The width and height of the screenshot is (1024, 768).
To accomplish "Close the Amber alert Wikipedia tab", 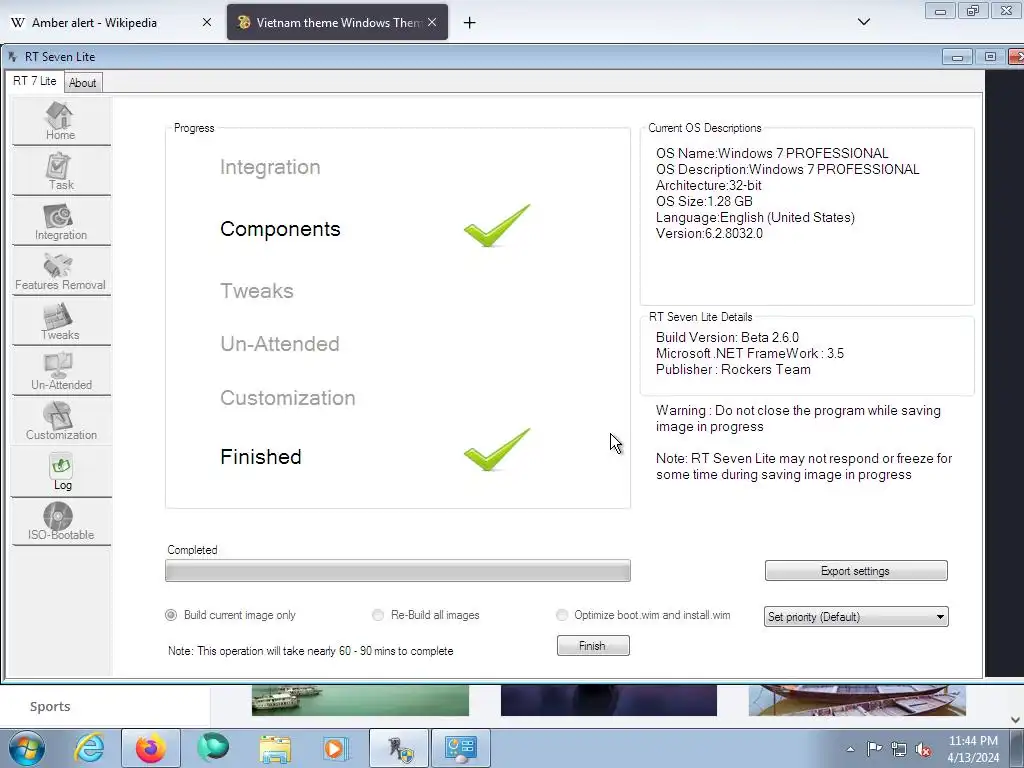I will [206, 22].
